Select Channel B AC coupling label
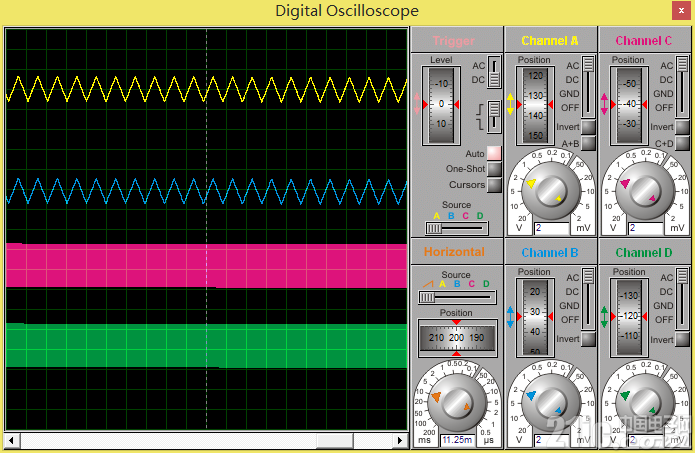 point(573,278)
